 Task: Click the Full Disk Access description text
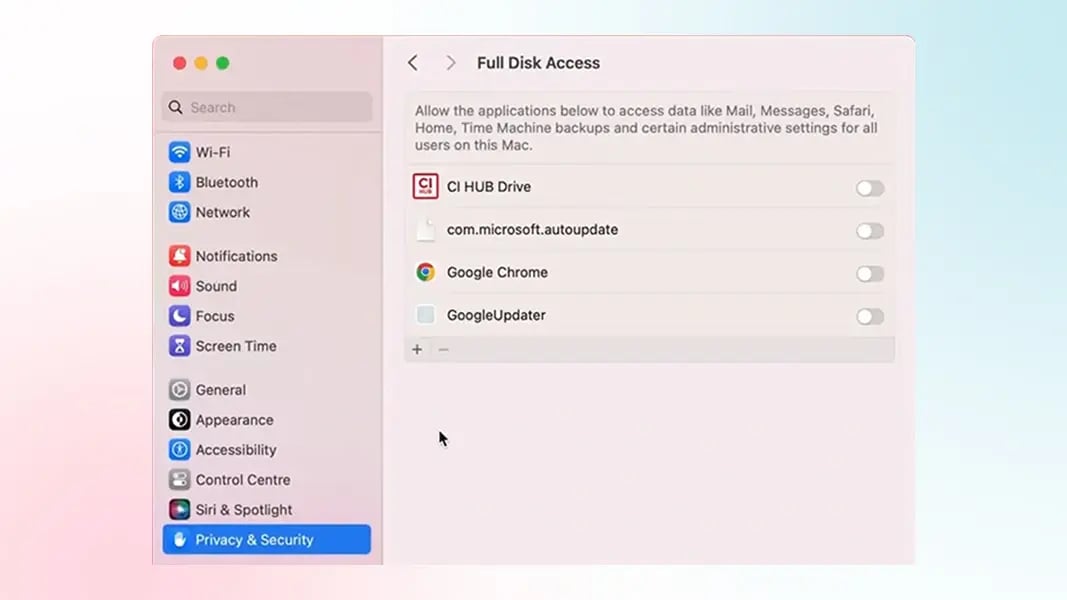(x=646, y=128)
